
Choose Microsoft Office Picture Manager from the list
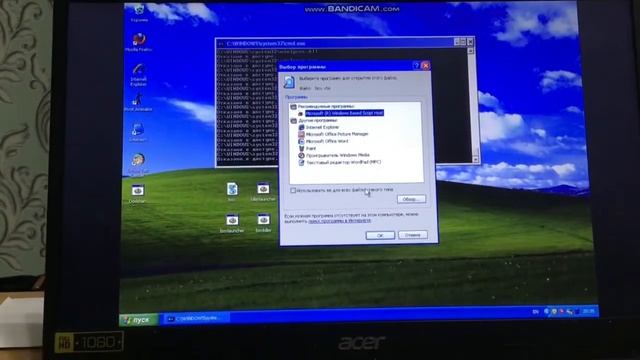click(337, 134)
